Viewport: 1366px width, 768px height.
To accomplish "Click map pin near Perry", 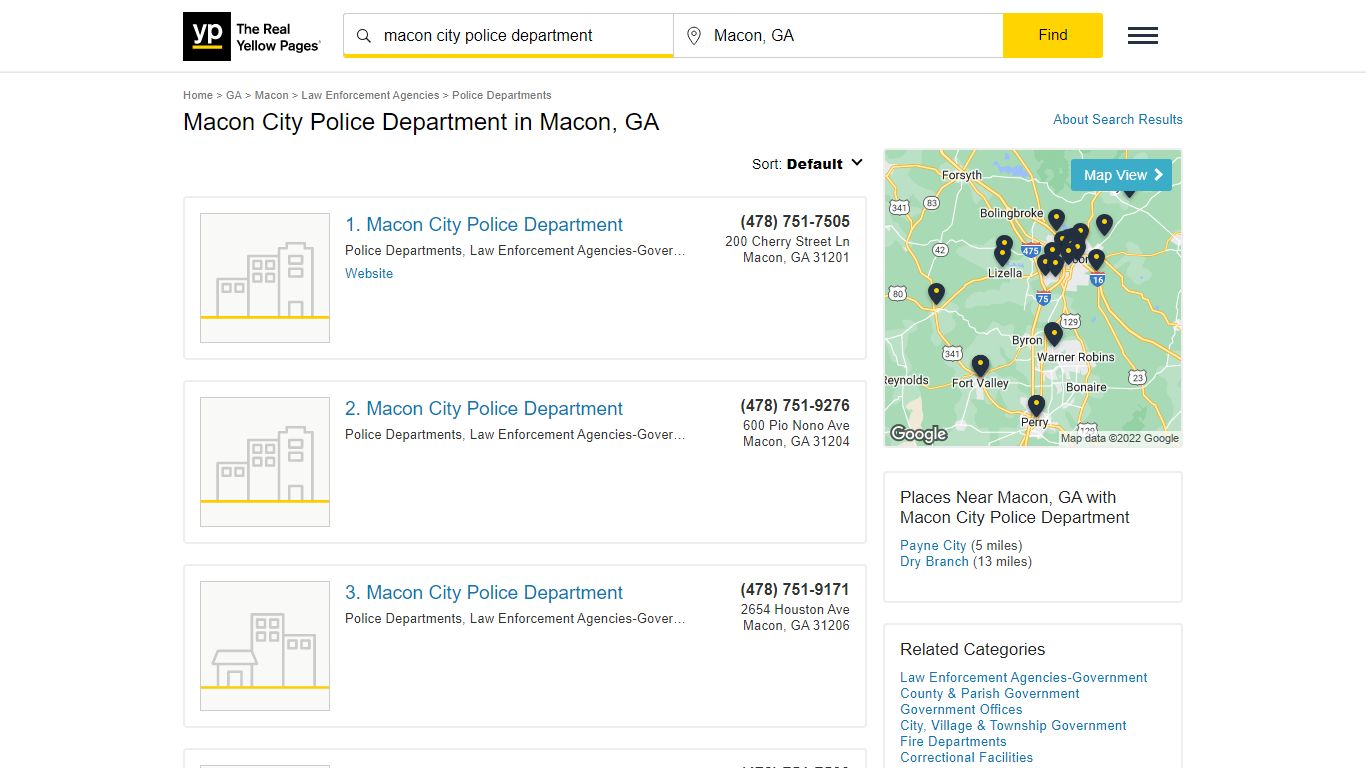I will coord(1037,405).
